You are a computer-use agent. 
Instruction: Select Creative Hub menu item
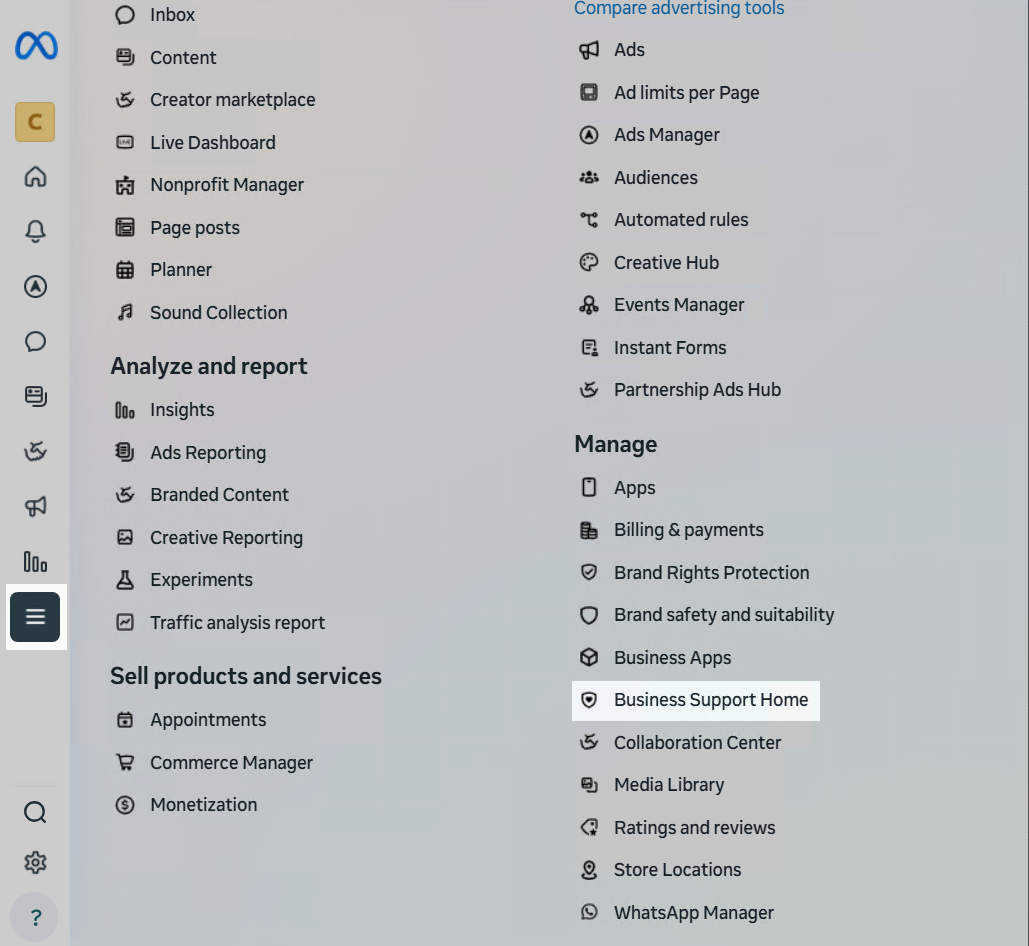[666, 263]
